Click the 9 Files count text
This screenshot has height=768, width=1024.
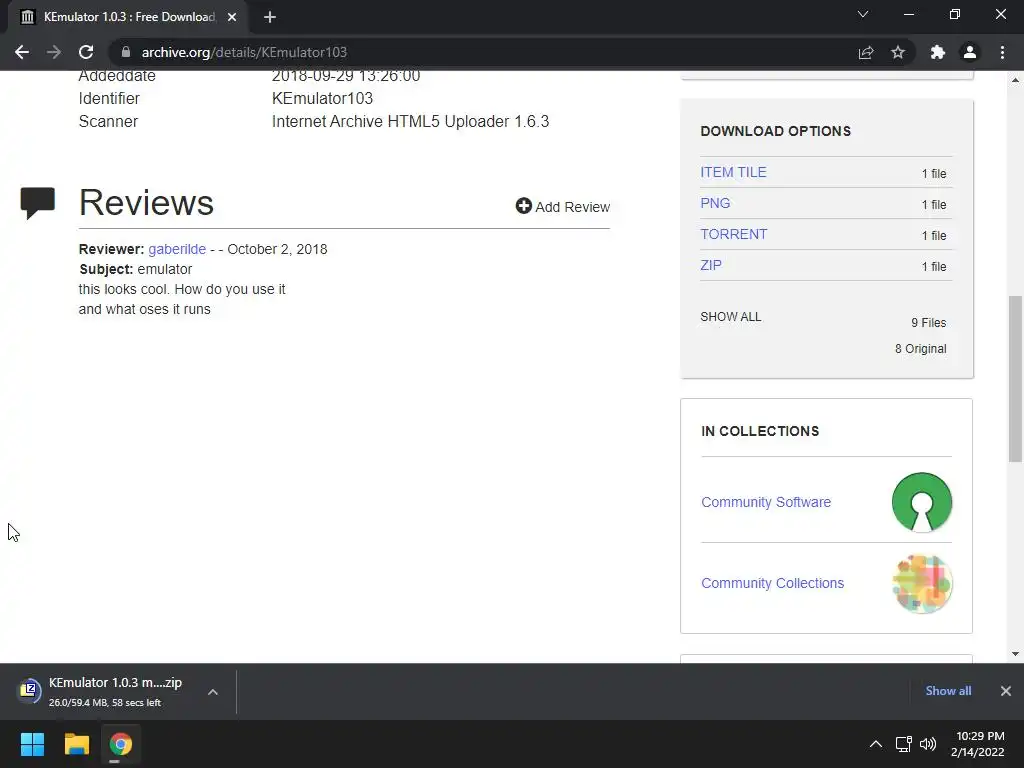pyautogui.click(x=929, y=323)
